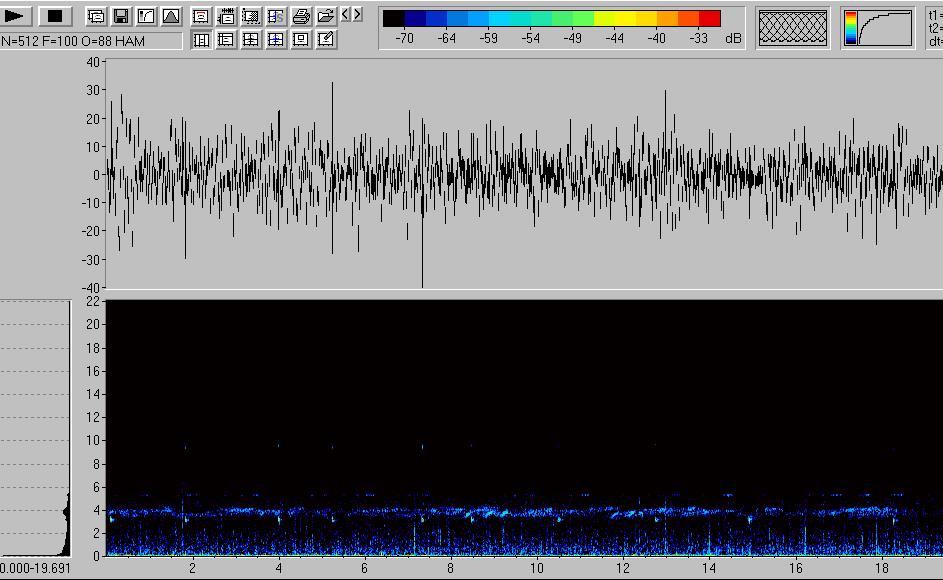Toggle the pencil edit label mode button

(325, 39)
